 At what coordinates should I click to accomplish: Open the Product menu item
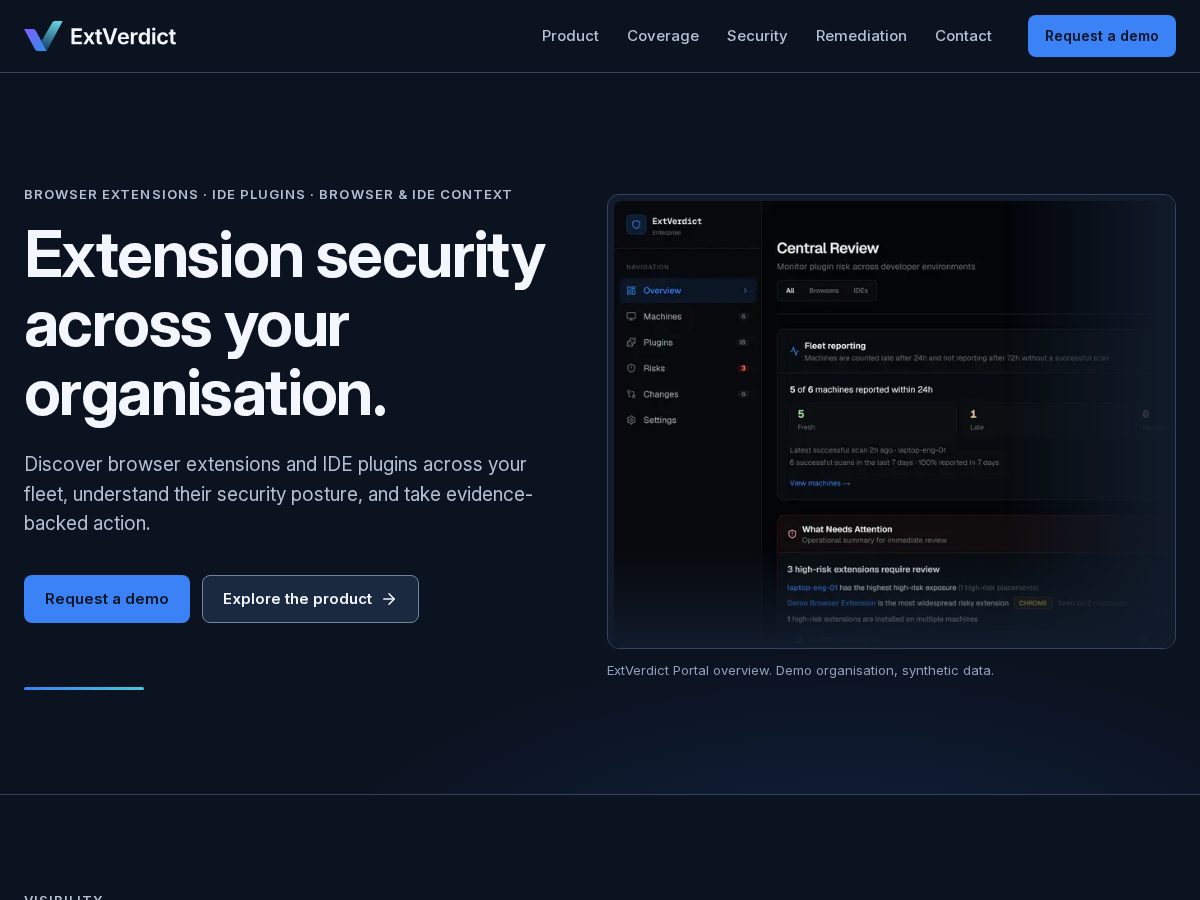(x=570, y=36)
